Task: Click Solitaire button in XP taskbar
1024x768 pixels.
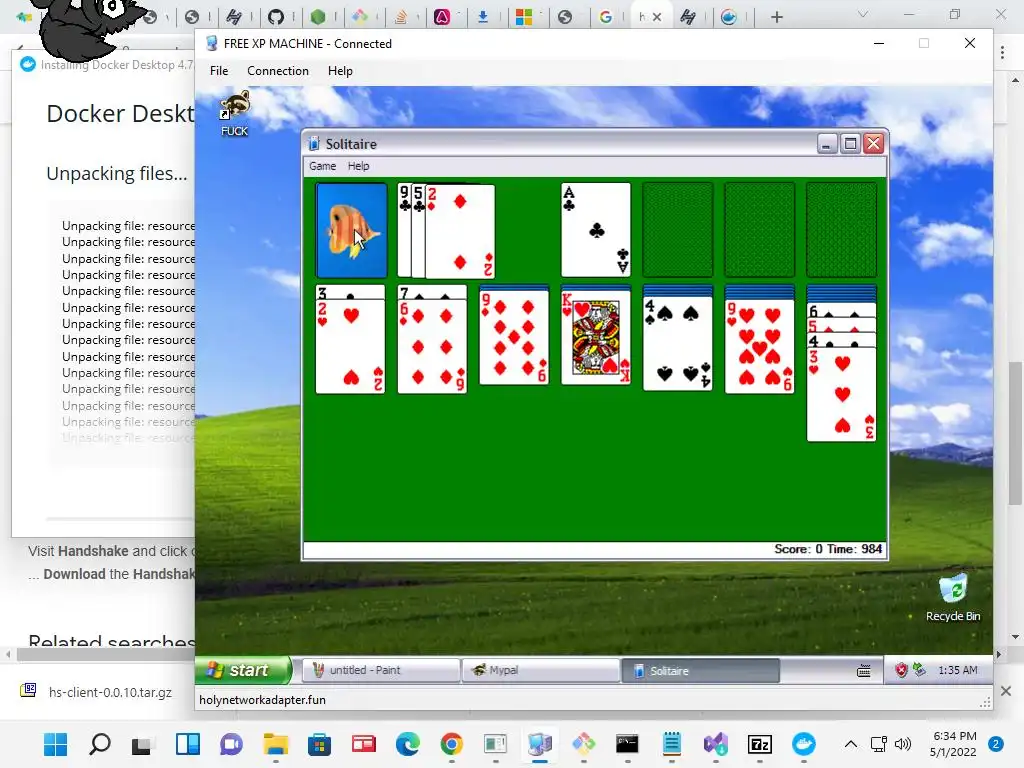Action: [x=700, y=670]
